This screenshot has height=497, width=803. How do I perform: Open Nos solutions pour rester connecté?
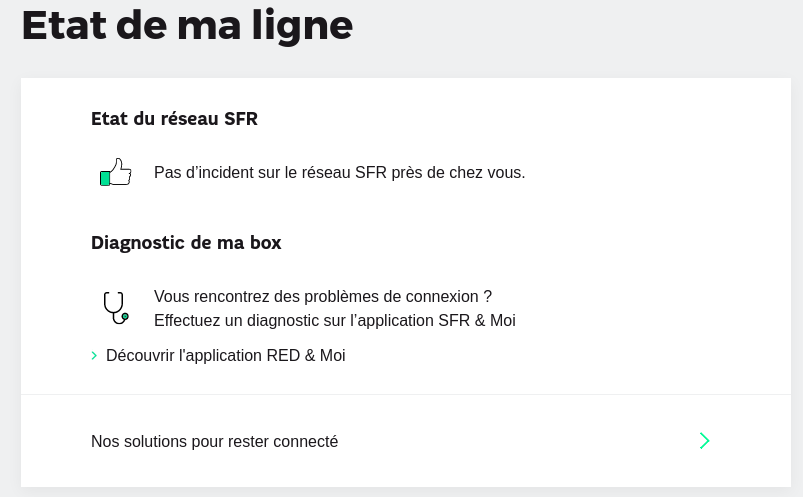click(406, 441)
